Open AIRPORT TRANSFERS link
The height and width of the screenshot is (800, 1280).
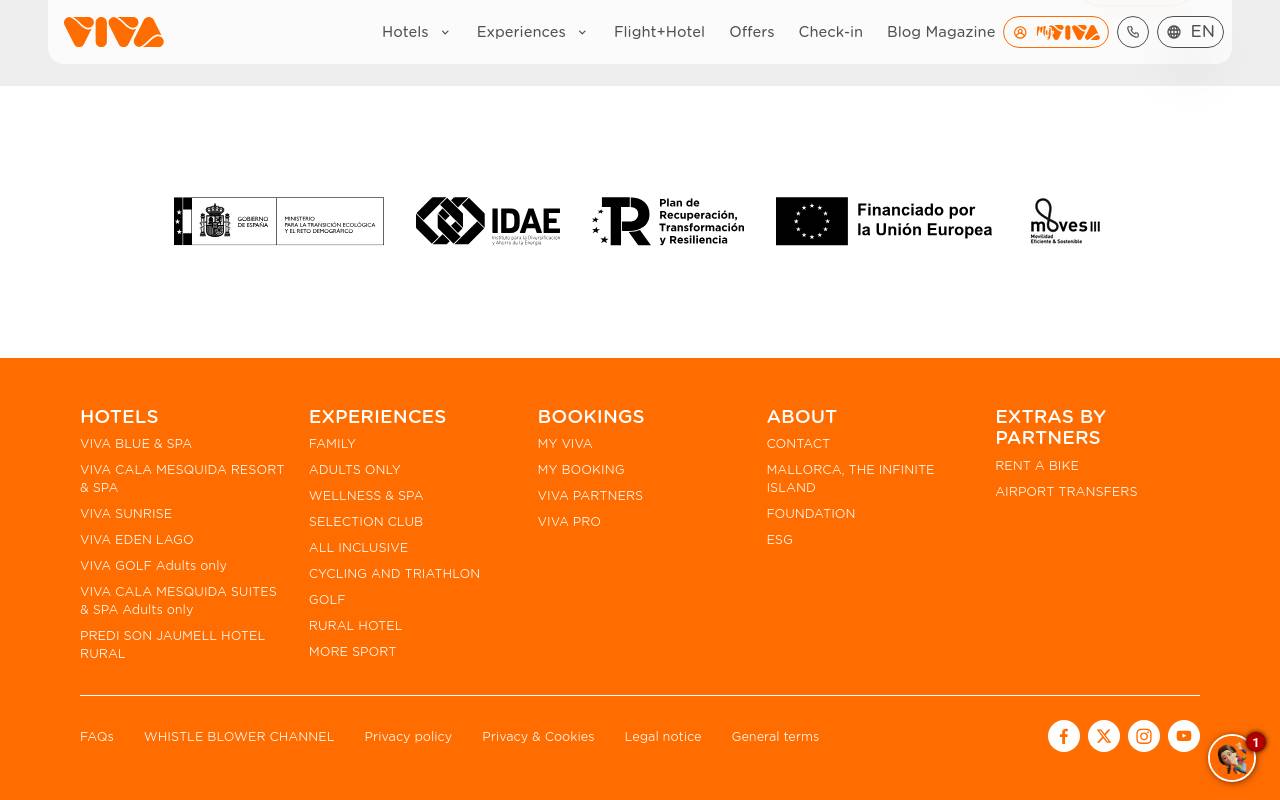[x=1066, y=492]
